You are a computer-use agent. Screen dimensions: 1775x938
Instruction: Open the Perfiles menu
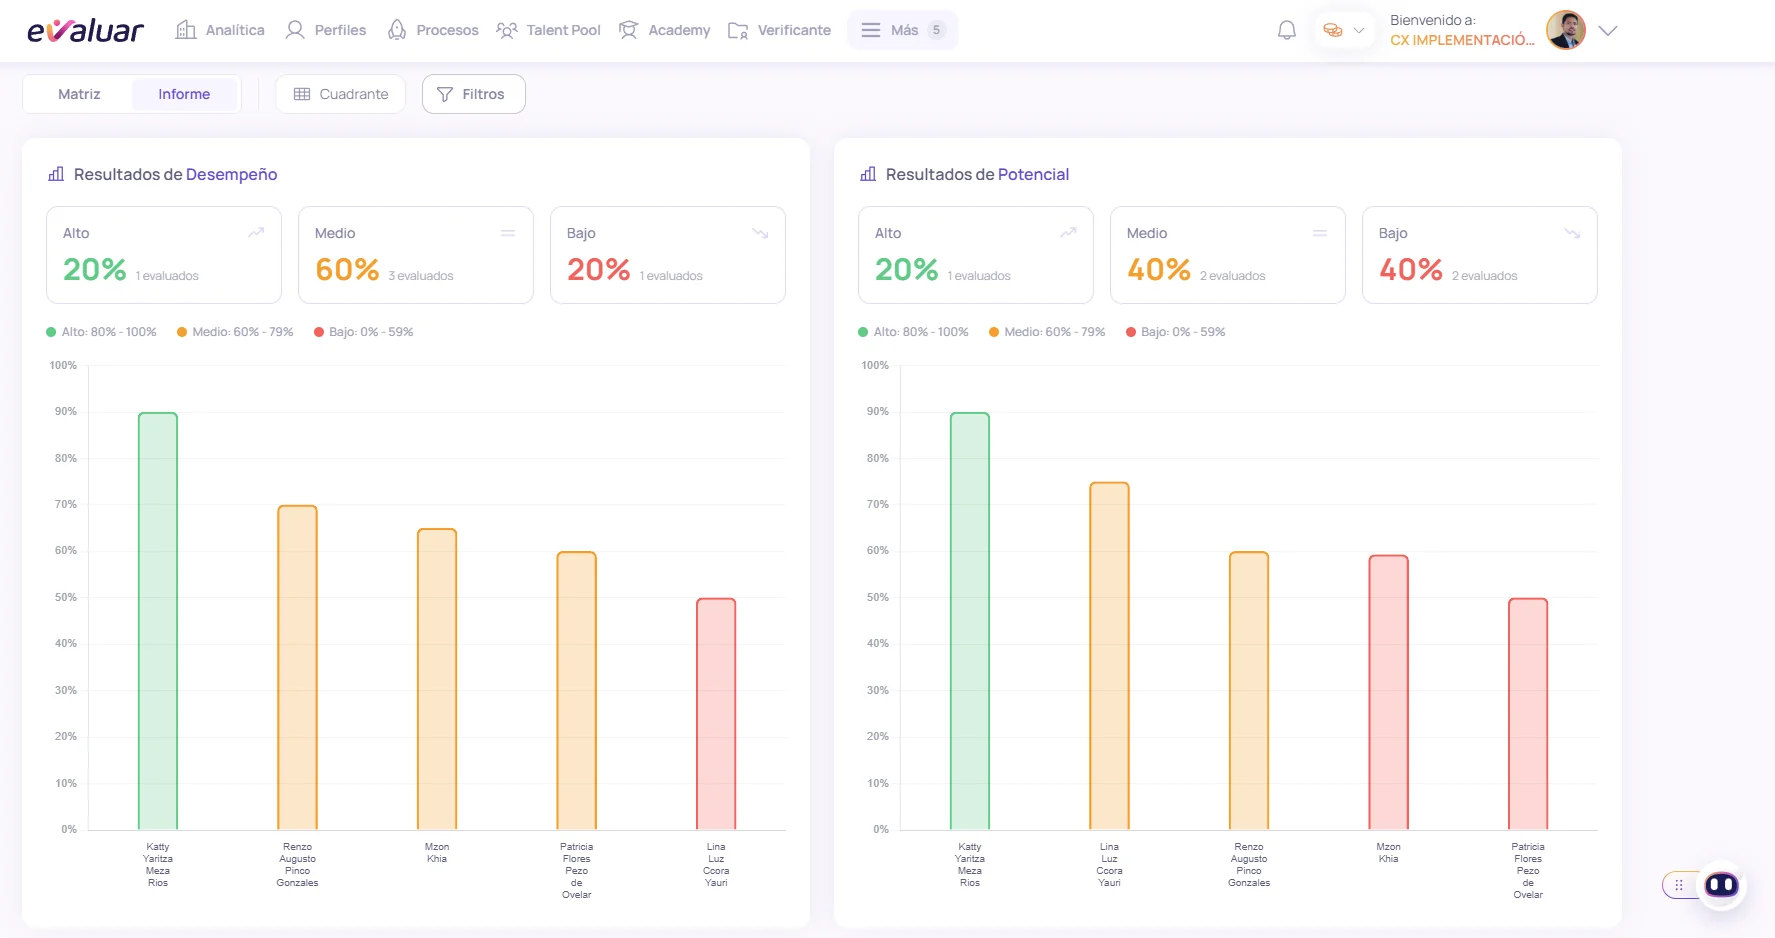[326, 30]
